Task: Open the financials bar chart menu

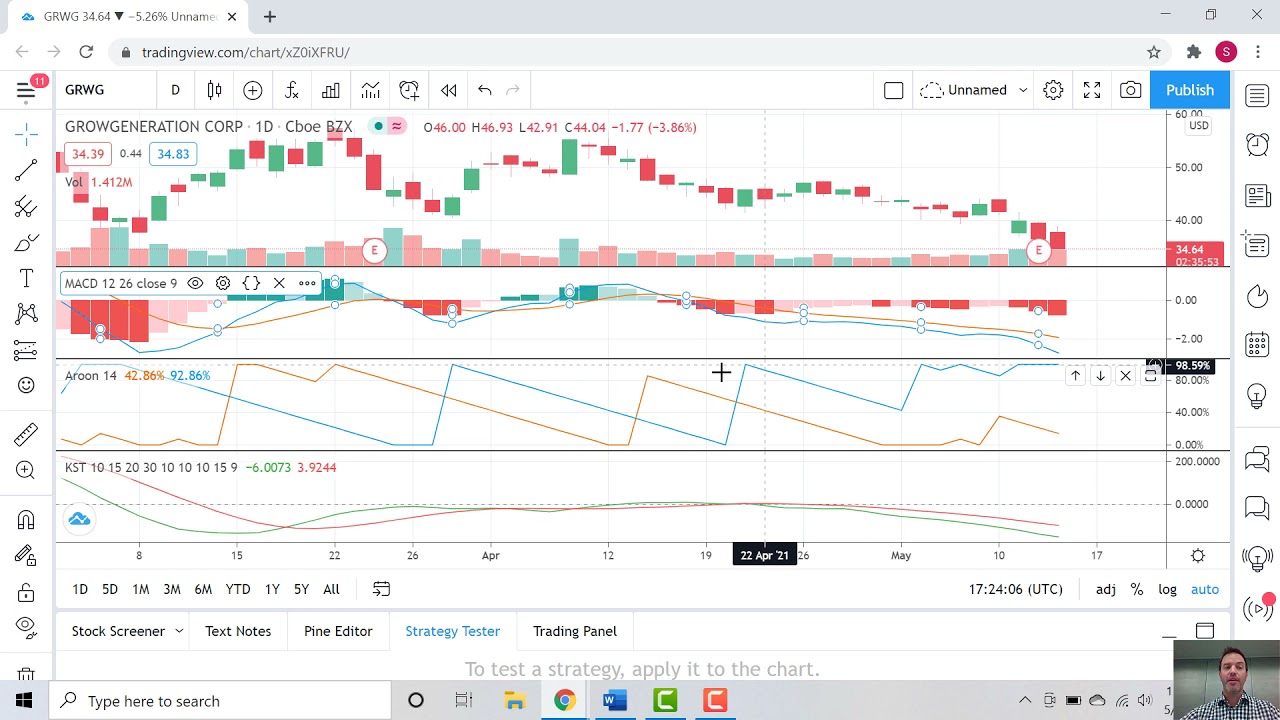Action: [x=331, y=90]
